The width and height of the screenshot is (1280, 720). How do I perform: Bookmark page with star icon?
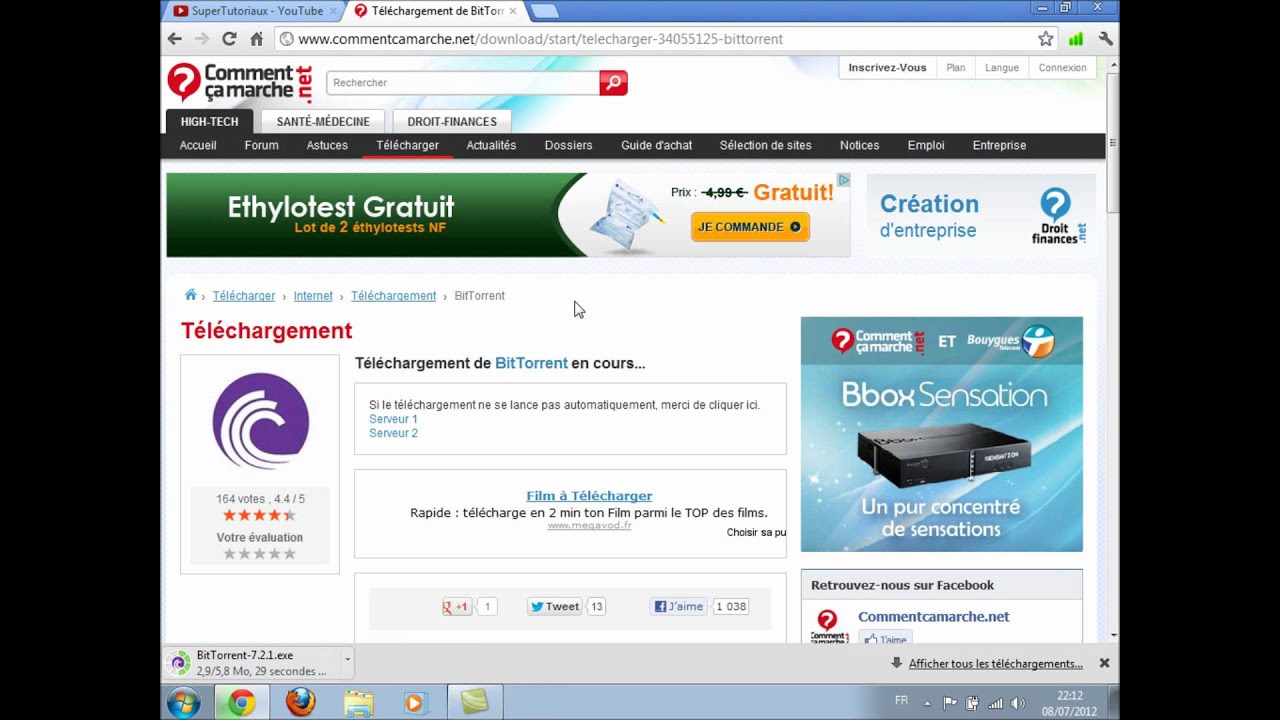[x=1045, y=39]
